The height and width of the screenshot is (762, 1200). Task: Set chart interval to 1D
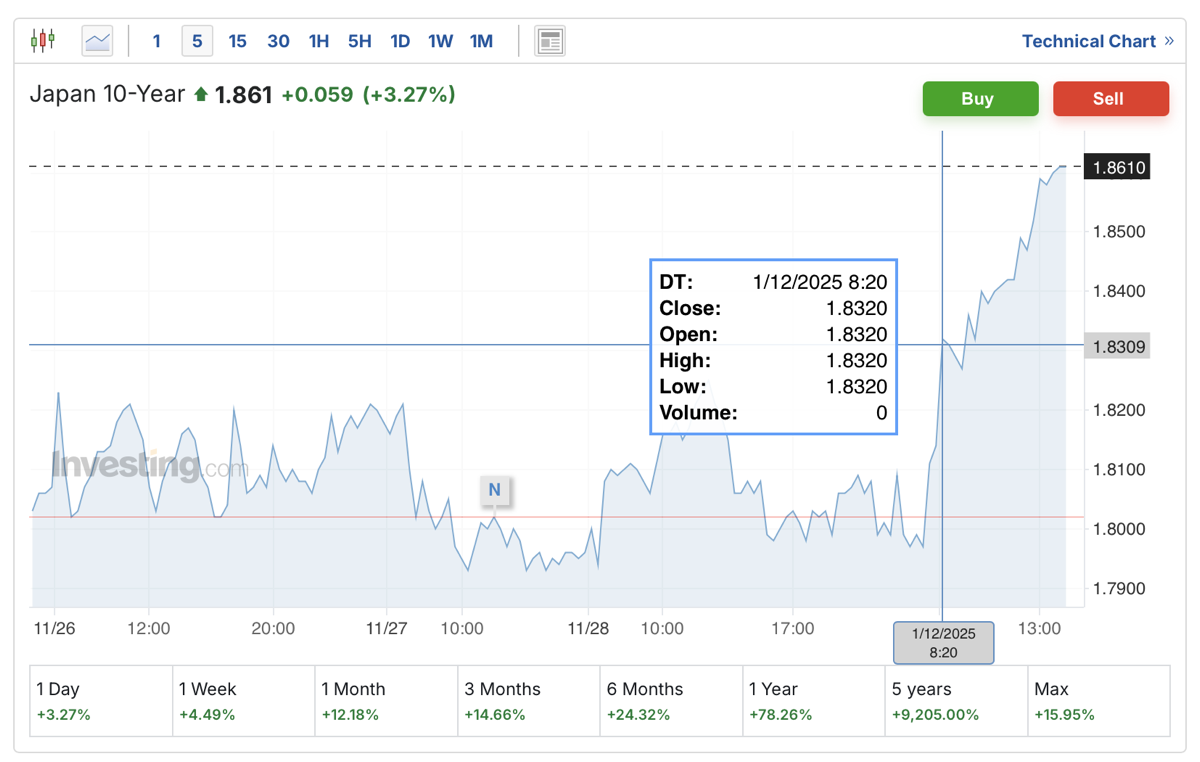click(x=400, y=41)
